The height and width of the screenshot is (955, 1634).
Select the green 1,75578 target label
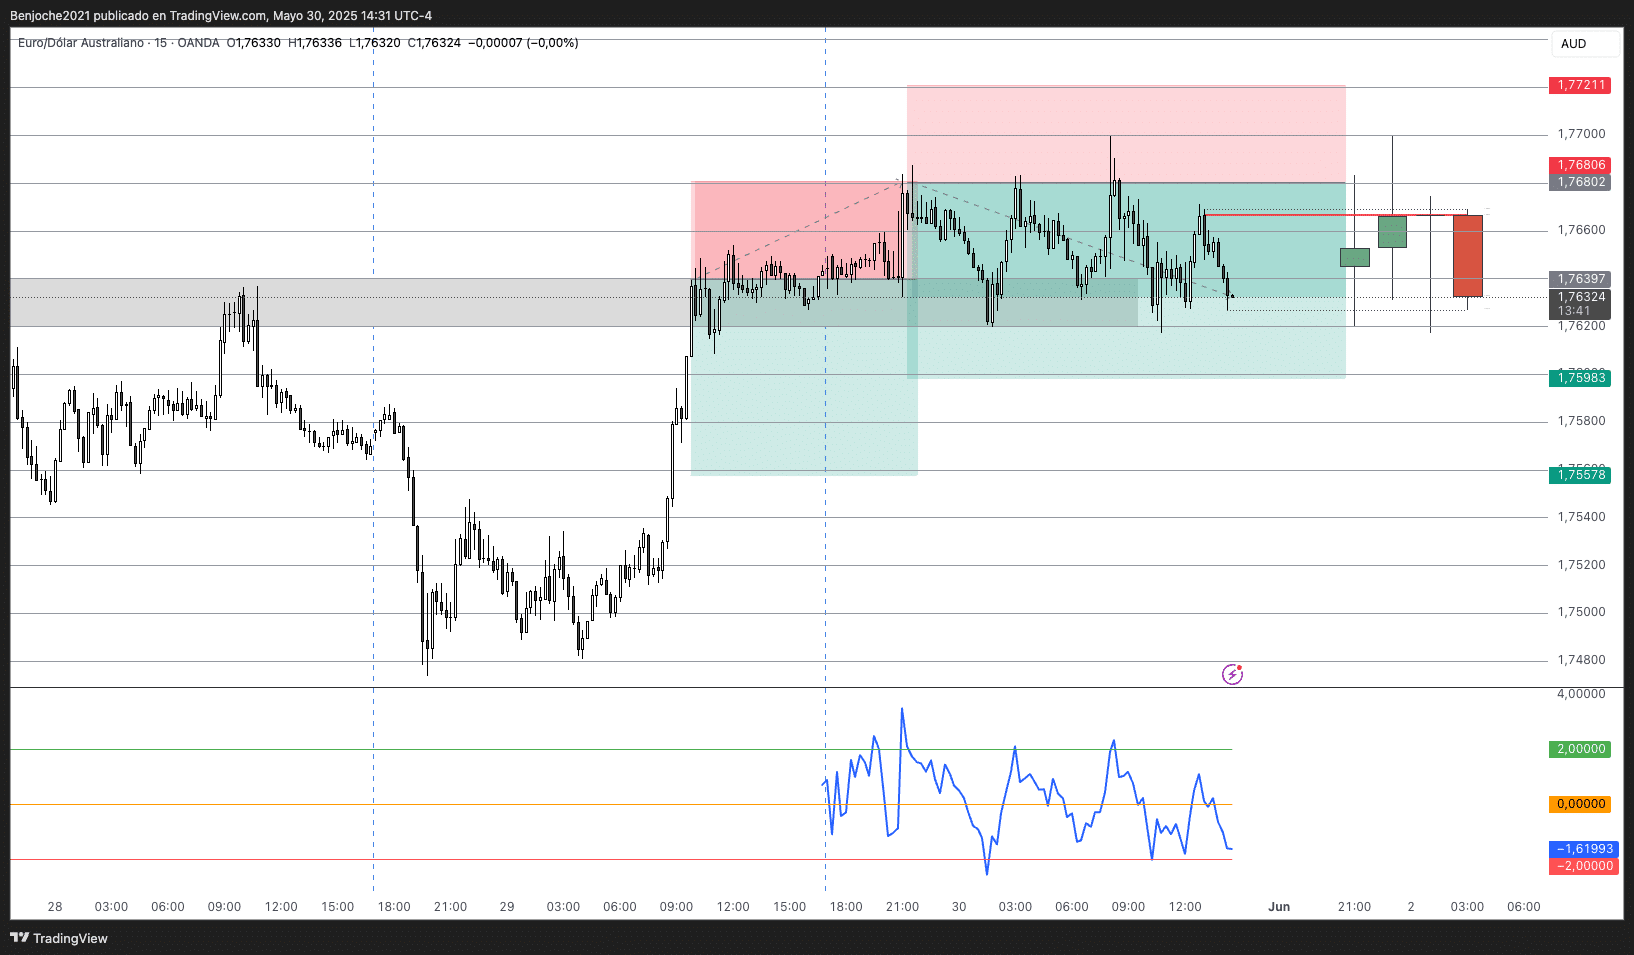tap(1580, 474)
